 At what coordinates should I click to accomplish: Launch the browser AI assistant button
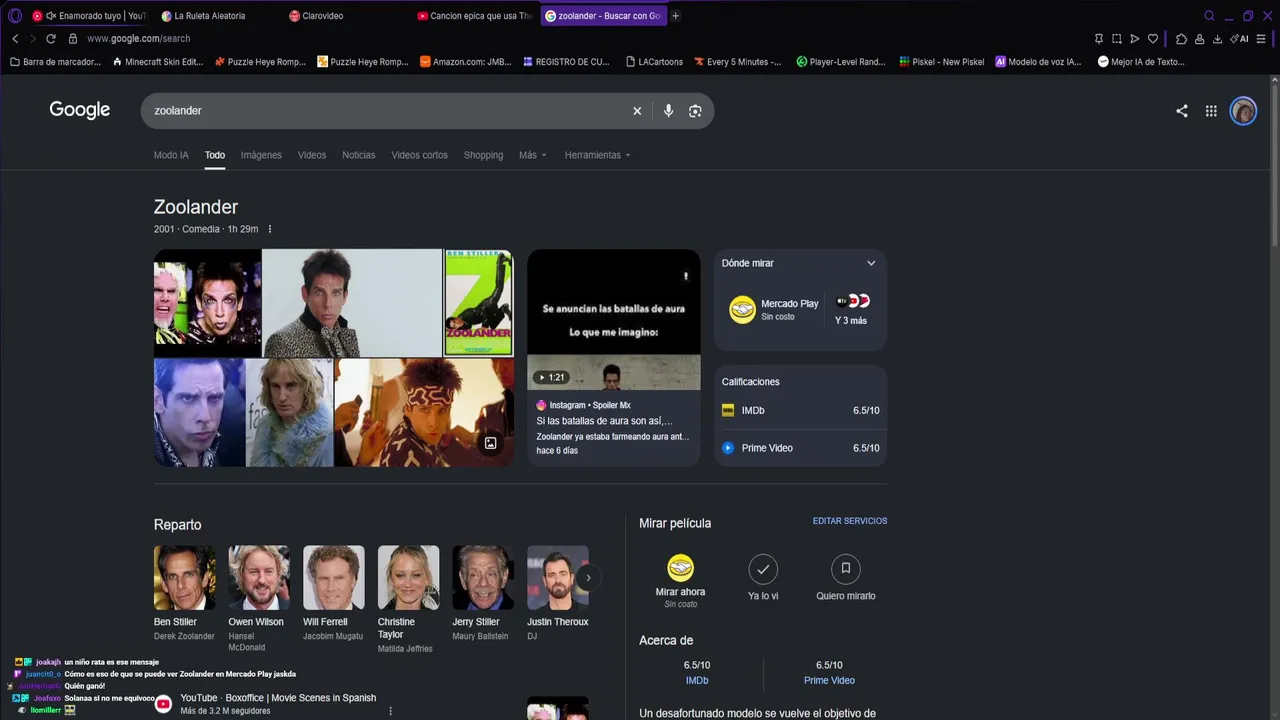coord(1240,39)
